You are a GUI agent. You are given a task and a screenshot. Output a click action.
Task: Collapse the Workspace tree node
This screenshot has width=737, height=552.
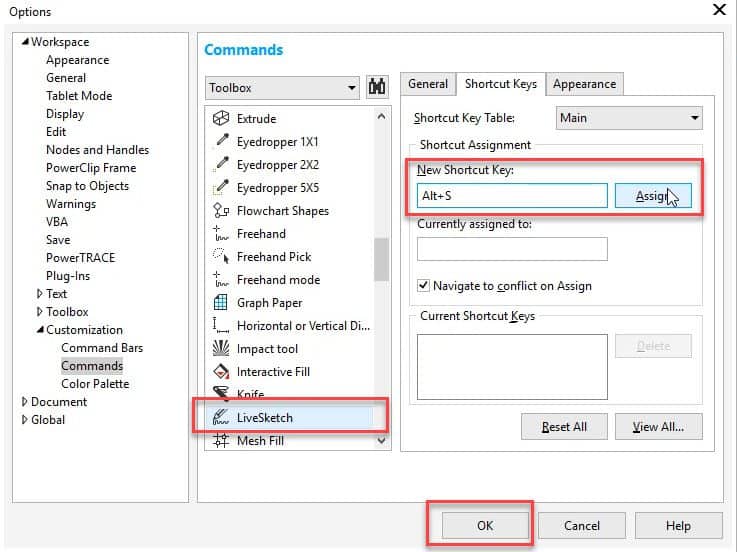(25, 42)
